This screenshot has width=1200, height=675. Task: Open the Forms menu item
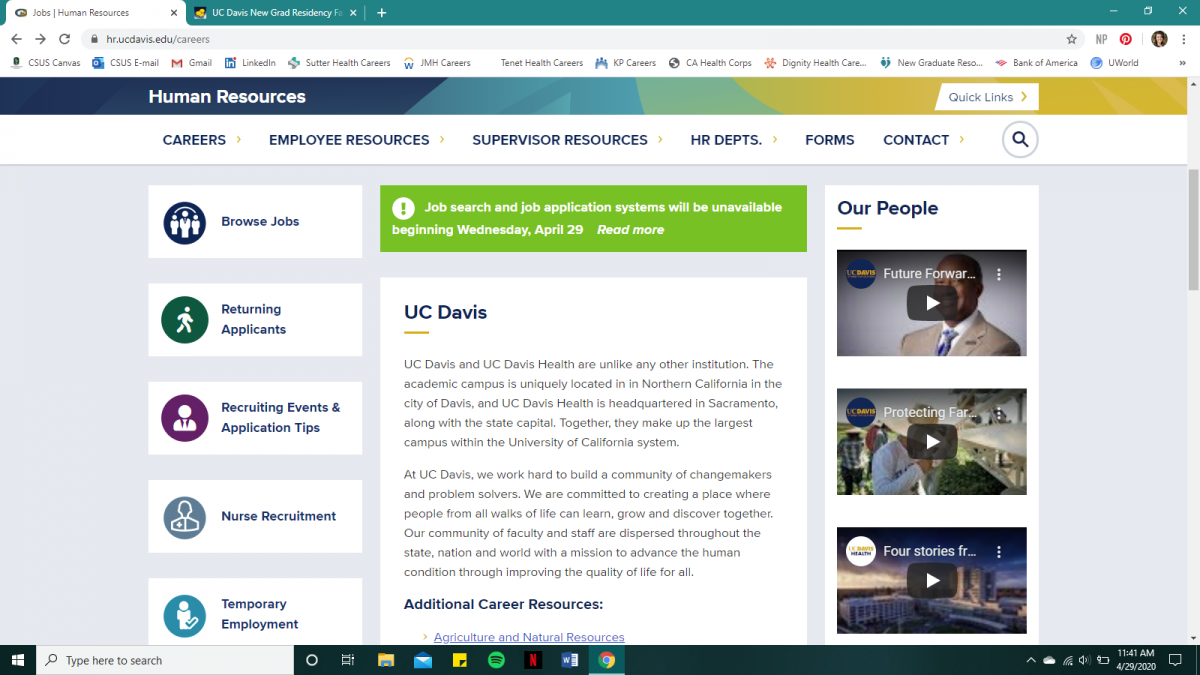point(829,140)
